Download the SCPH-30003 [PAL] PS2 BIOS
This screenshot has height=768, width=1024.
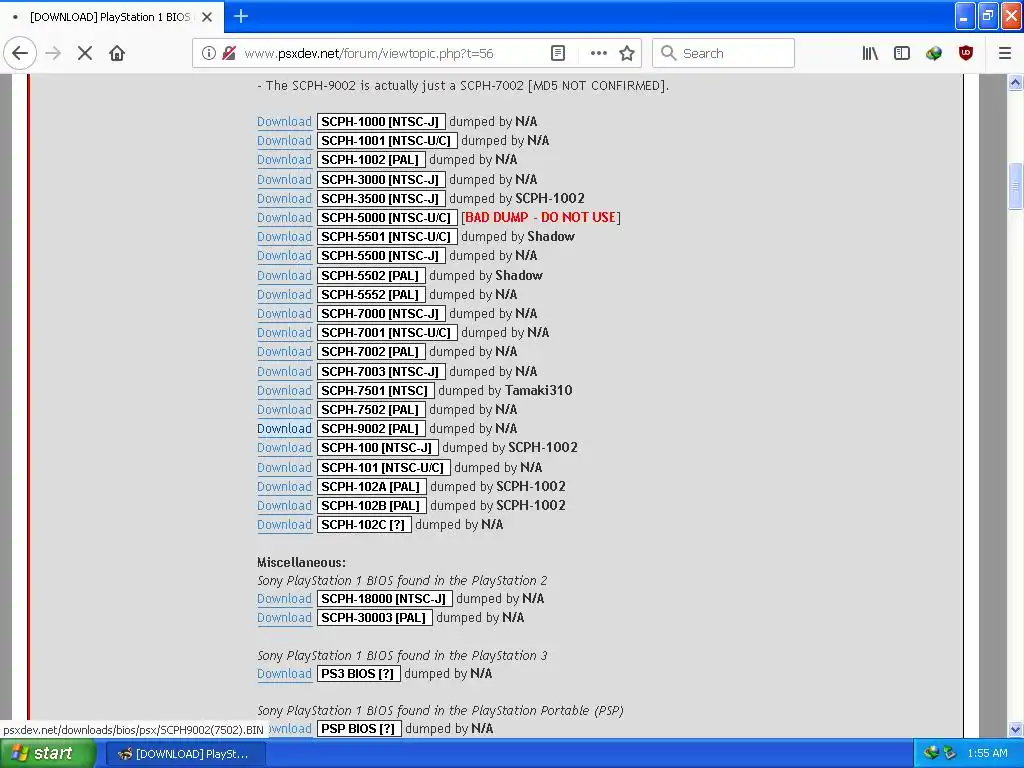284,617
